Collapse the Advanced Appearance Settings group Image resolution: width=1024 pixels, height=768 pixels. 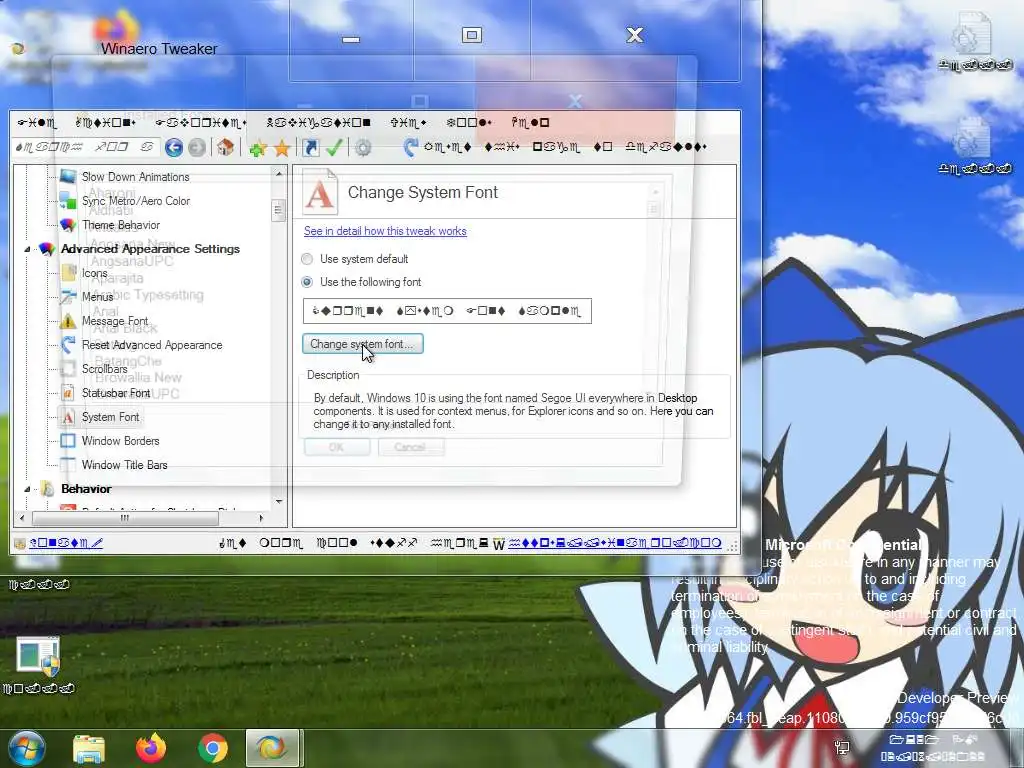tap(27, 249)
